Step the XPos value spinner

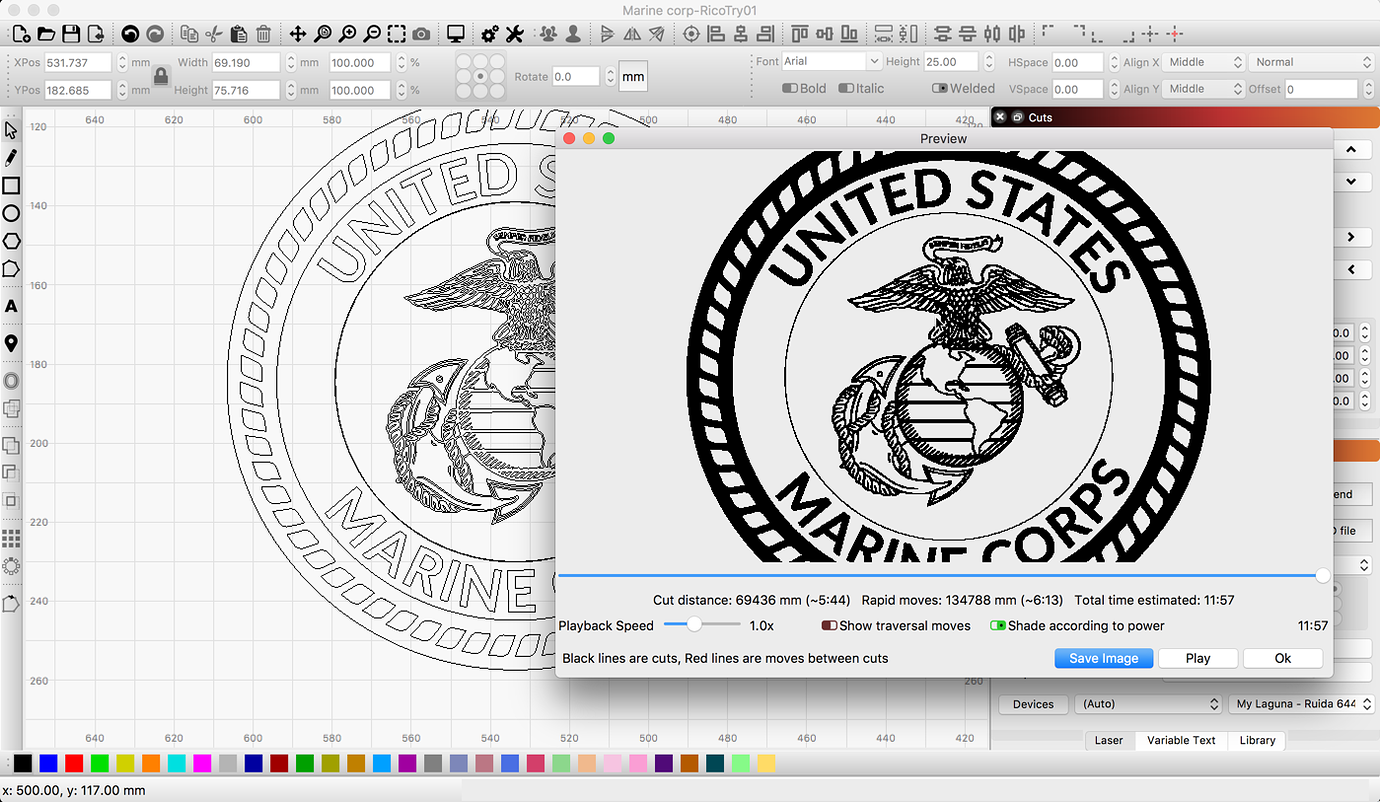tap(122, 62)
